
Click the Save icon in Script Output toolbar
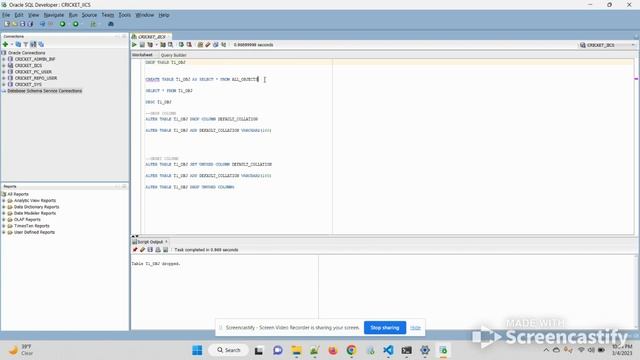150,250
